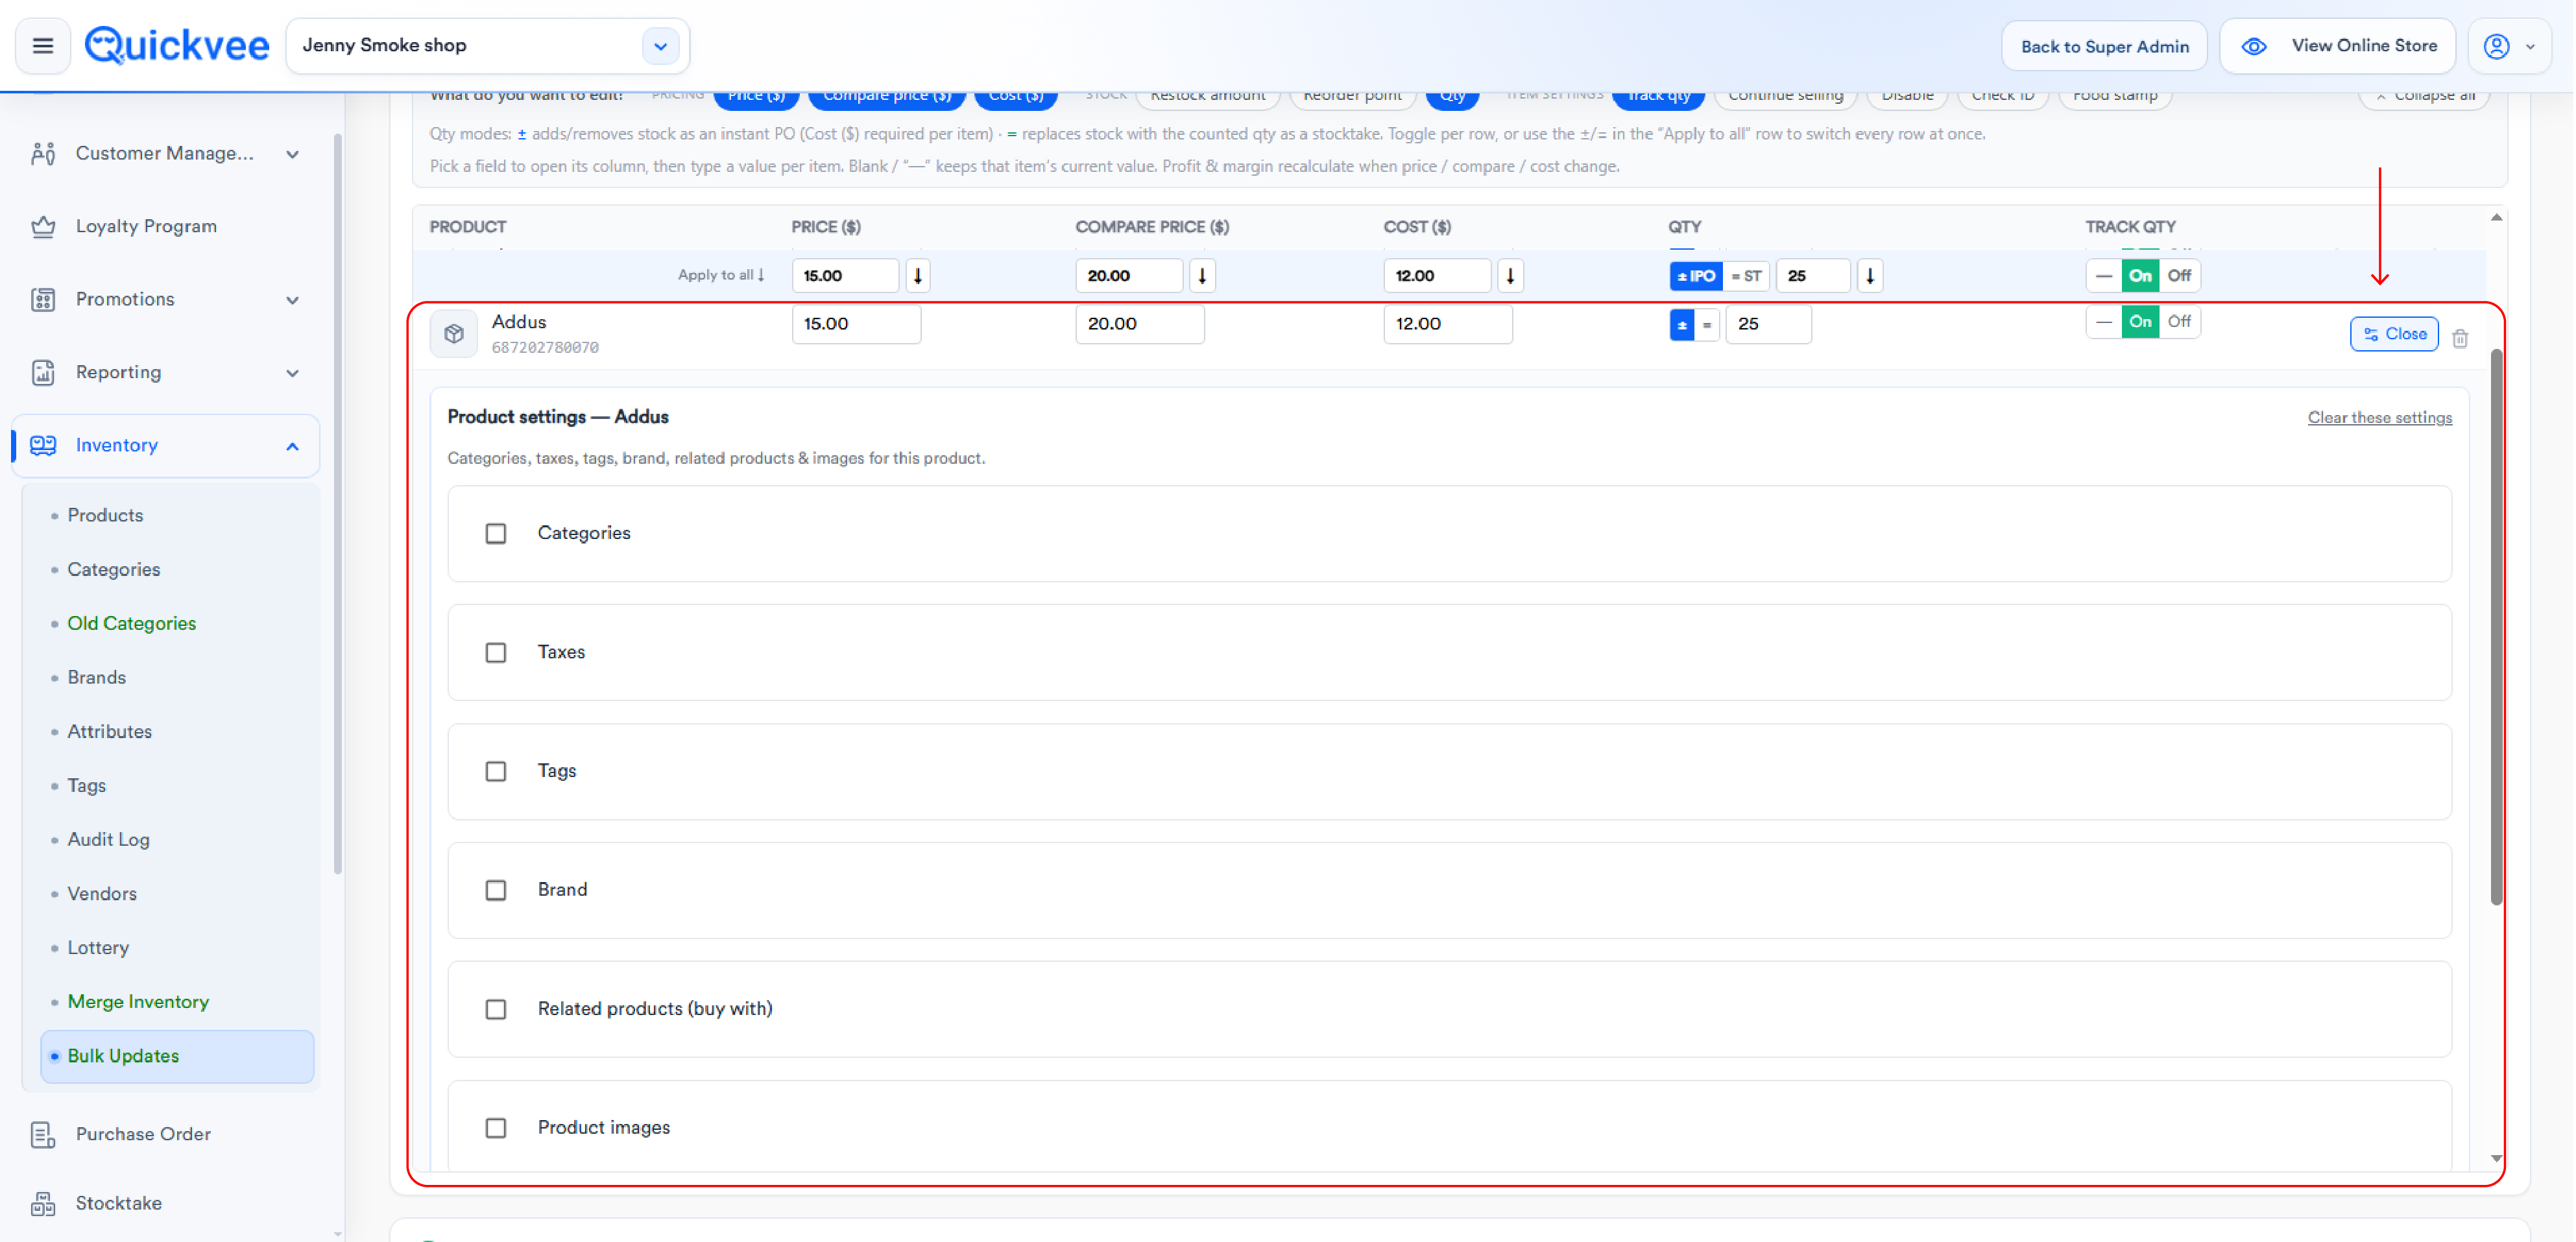Delete the Addus row trash icon
The height and width of the screenshot is (1242, 2576).
pyautogui.click(x=2460, y=339)
